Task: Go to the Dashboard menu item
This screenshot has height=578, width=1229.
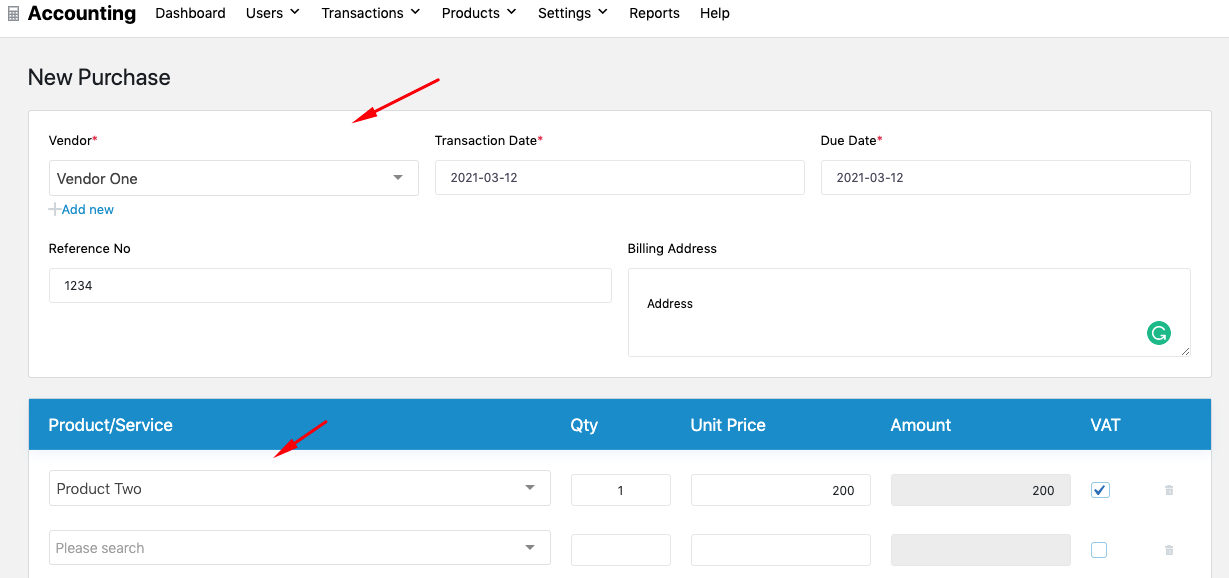Action: [x=190, y=13]
